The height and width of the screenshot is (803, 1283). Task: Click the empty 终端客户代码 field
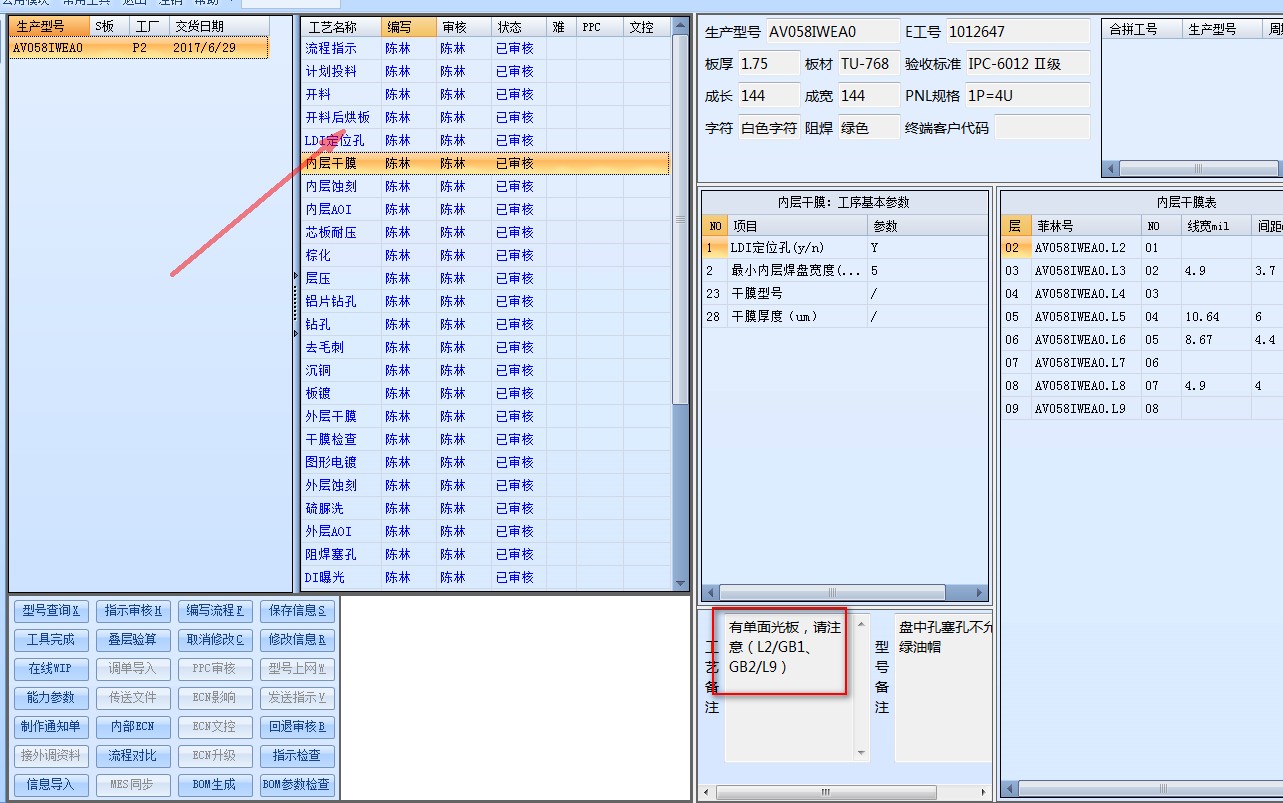coord(1042,127)
